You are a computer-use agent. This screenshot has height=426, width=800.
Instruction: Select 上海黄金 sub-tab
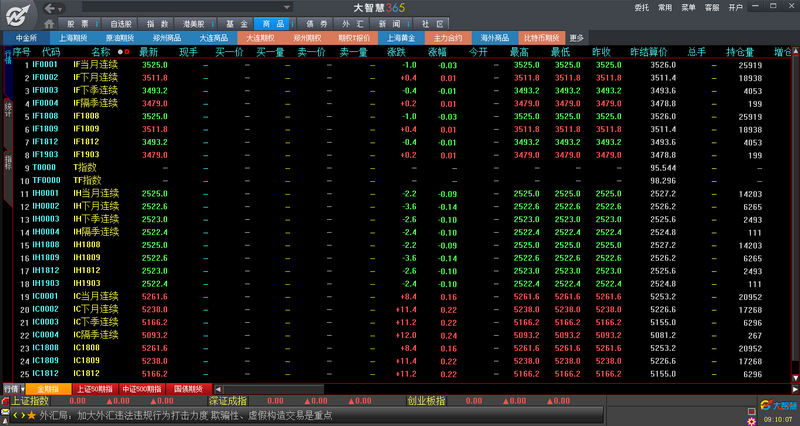coord(401,38)
